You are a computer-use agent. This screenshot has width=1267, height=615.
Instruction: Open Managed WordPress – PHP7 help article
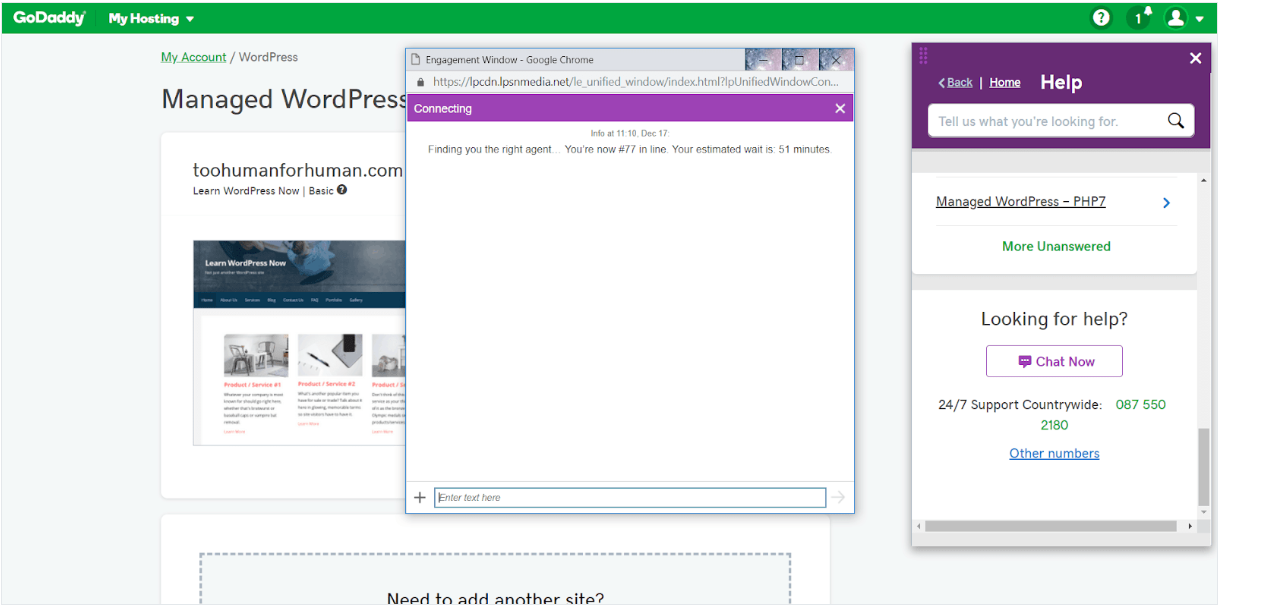coord(1021,202)
